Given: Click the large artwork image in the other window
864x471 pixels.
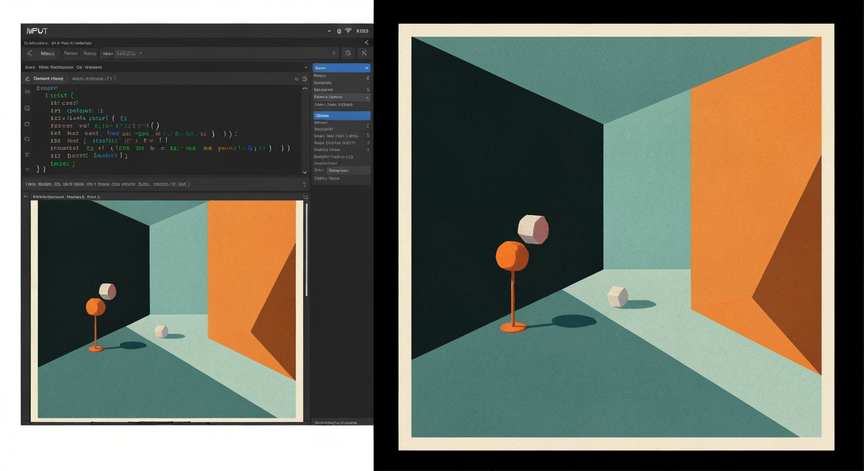Looking at the screenshot, I should pyautogui.click(x=616, y=237).
